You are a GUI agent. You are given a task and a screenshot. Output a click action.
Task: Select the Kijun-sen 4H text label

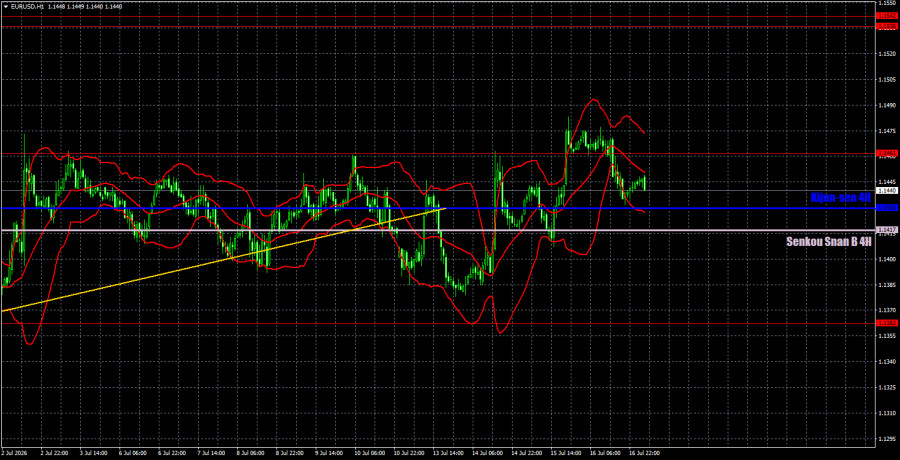pyautogui.click(x=841, y=198)
